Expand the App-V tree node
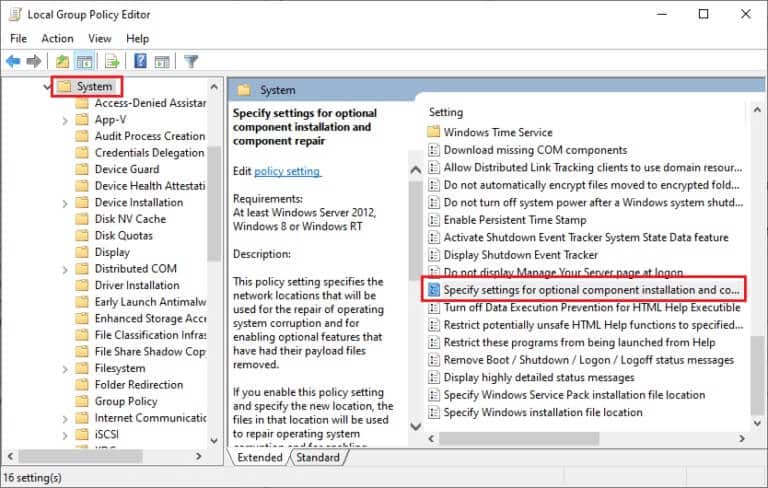This screenshot has height=488, width=768. [65, 120]
